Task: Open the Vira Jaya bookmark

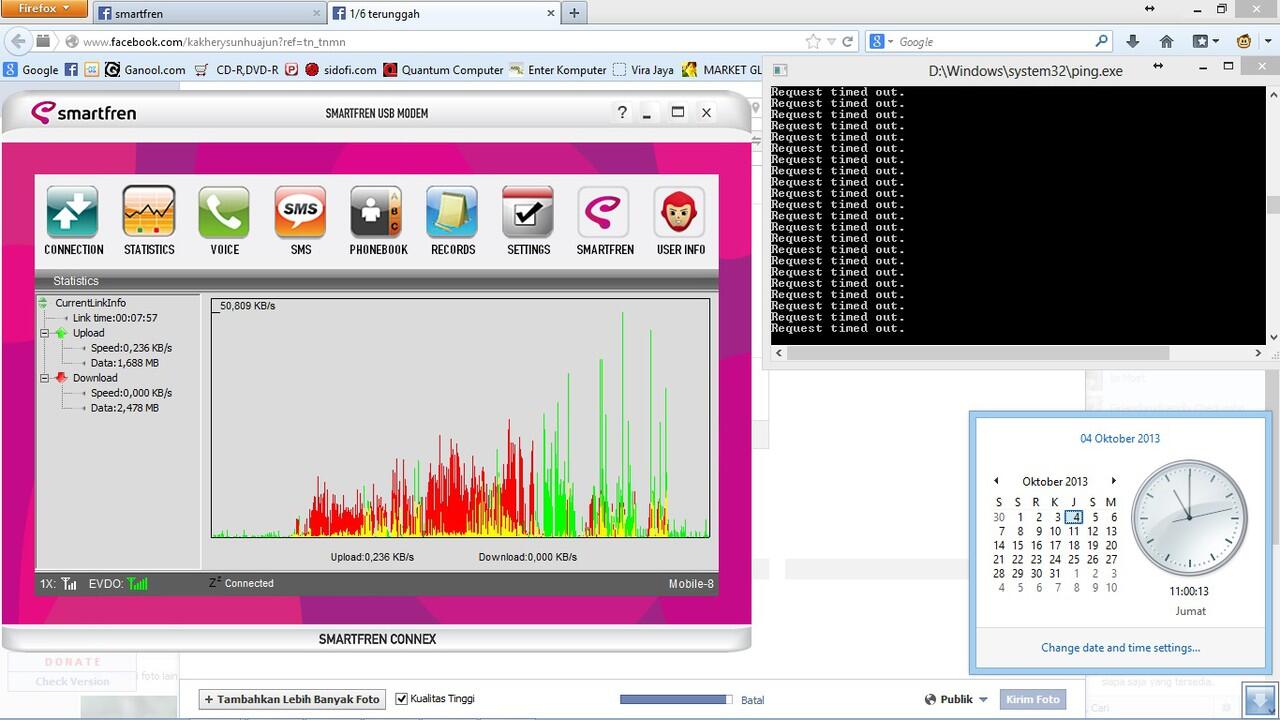Action: pos(643,70)
